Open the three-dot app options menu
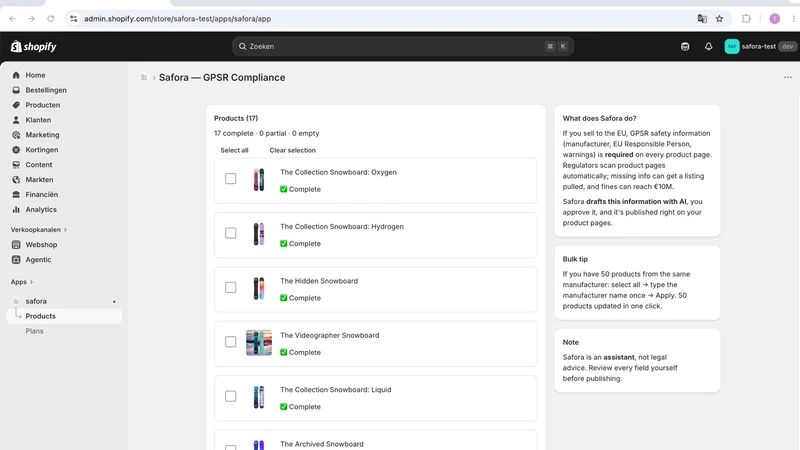800x450 pixels. 788,78
